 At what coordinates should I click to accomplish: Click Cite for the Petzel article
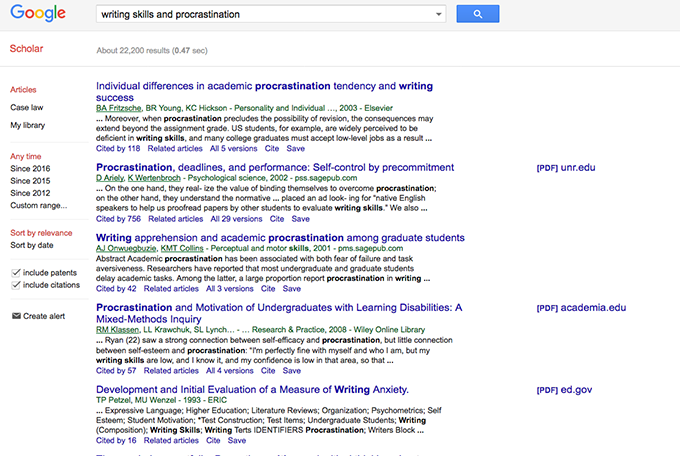click(x=213, y=440)
